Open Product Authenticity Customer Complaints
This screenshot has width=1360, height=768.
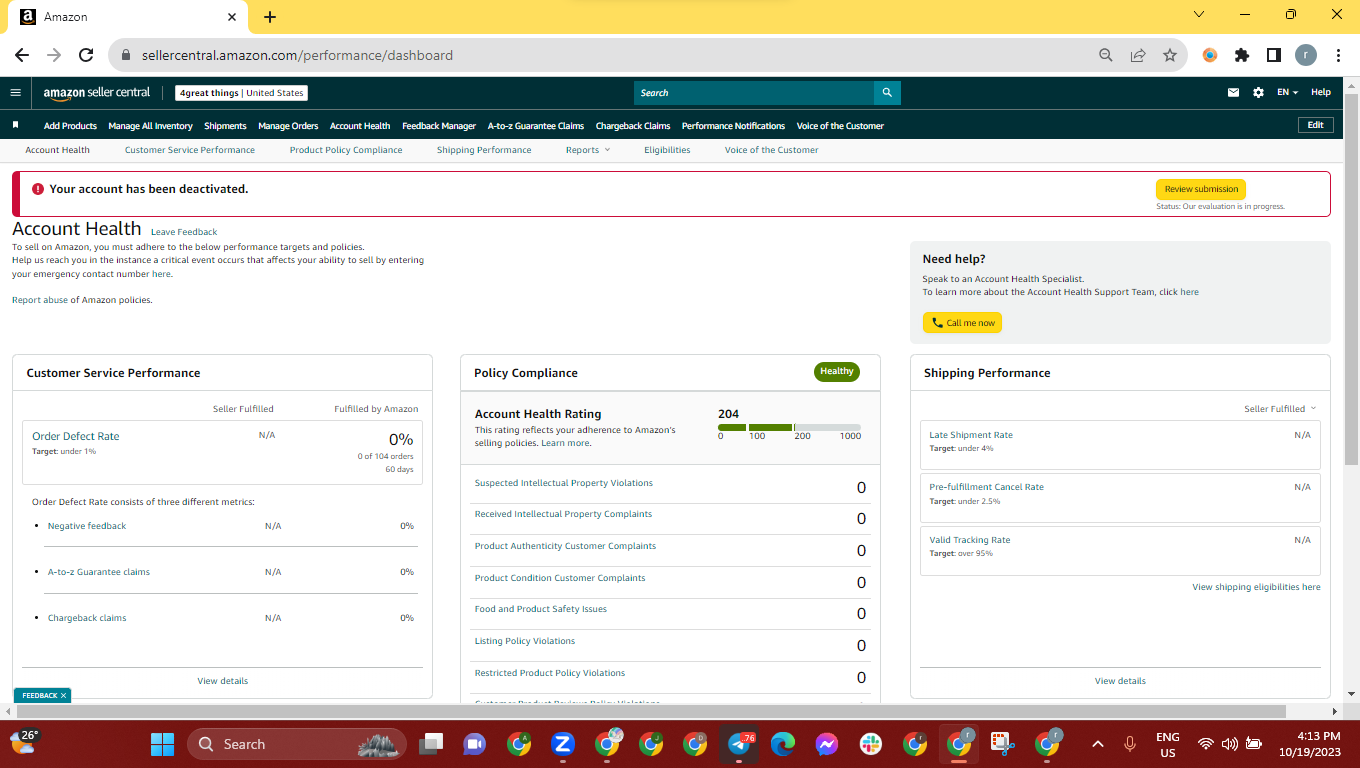point(565,546)
